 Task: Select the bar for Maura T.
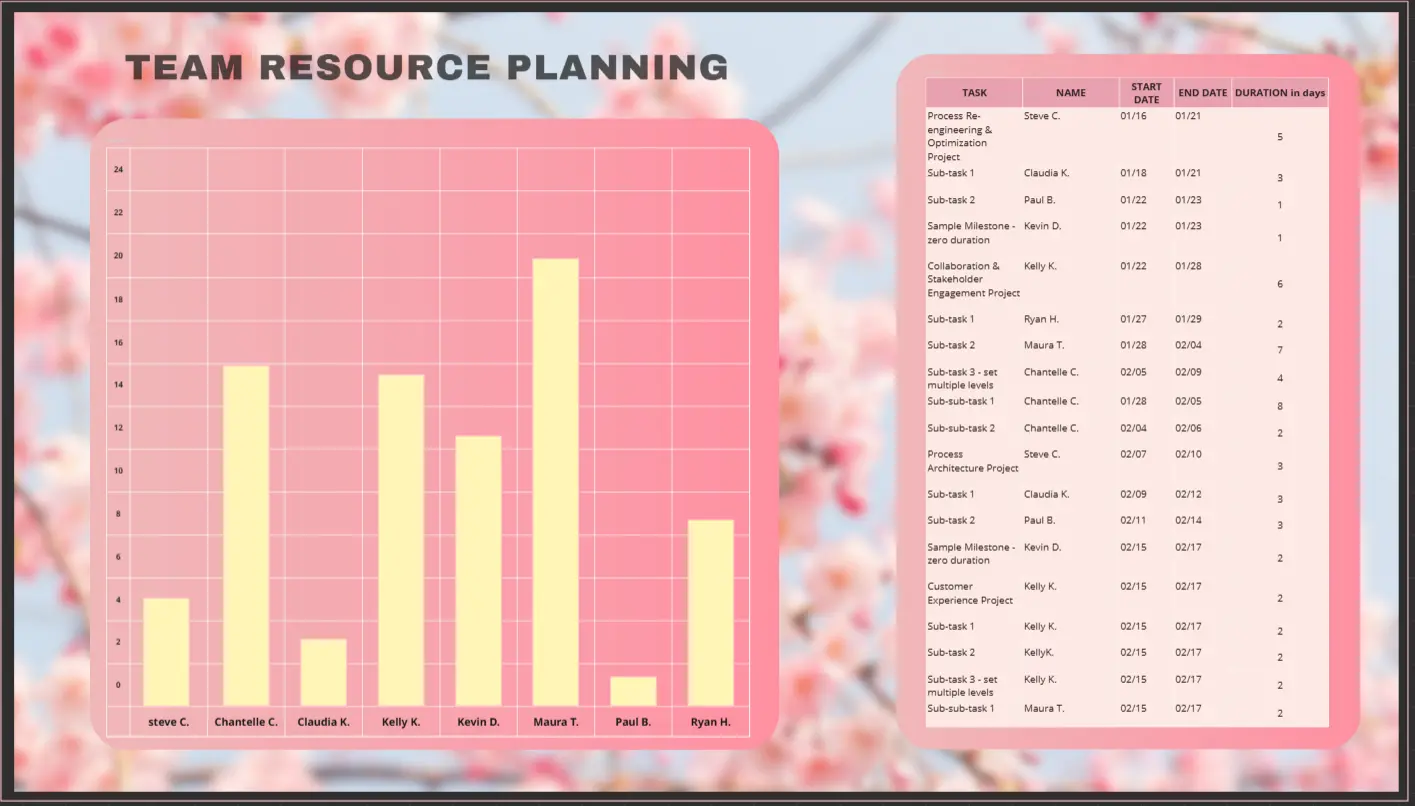[556, 480]
